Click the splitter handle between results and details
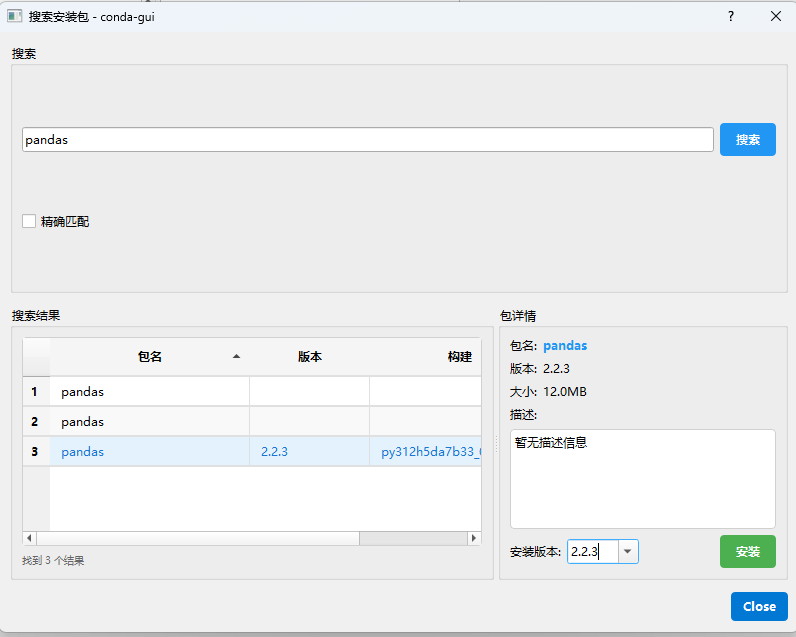796x637 pixels. (496, 444)
